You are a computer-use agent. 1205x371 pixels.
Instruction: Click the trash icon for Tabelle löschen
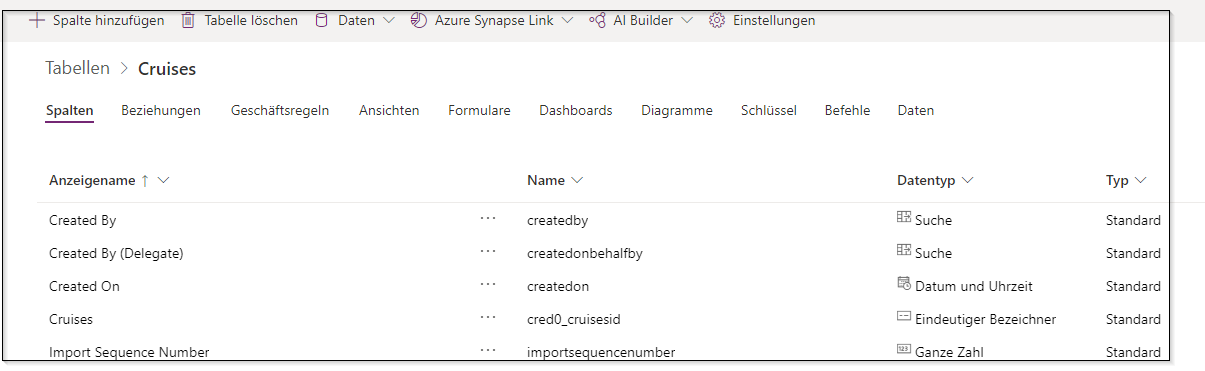(188, 20)
